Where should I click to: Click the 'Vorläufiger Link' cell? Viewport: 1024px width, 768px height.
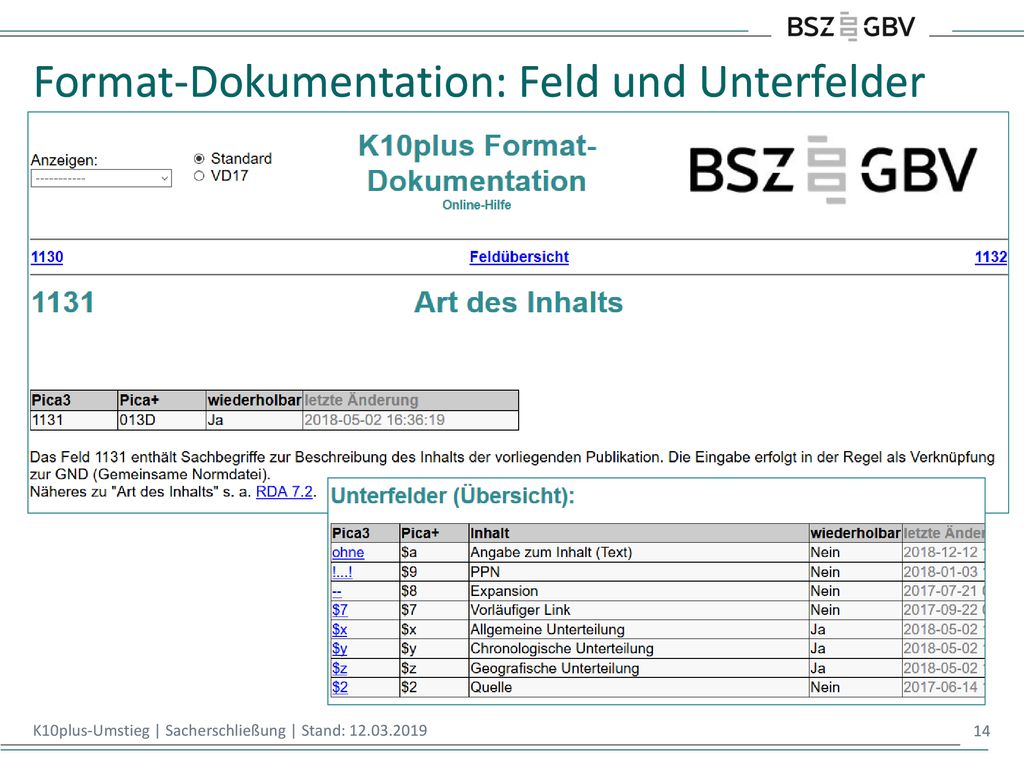tap(638, 610)
